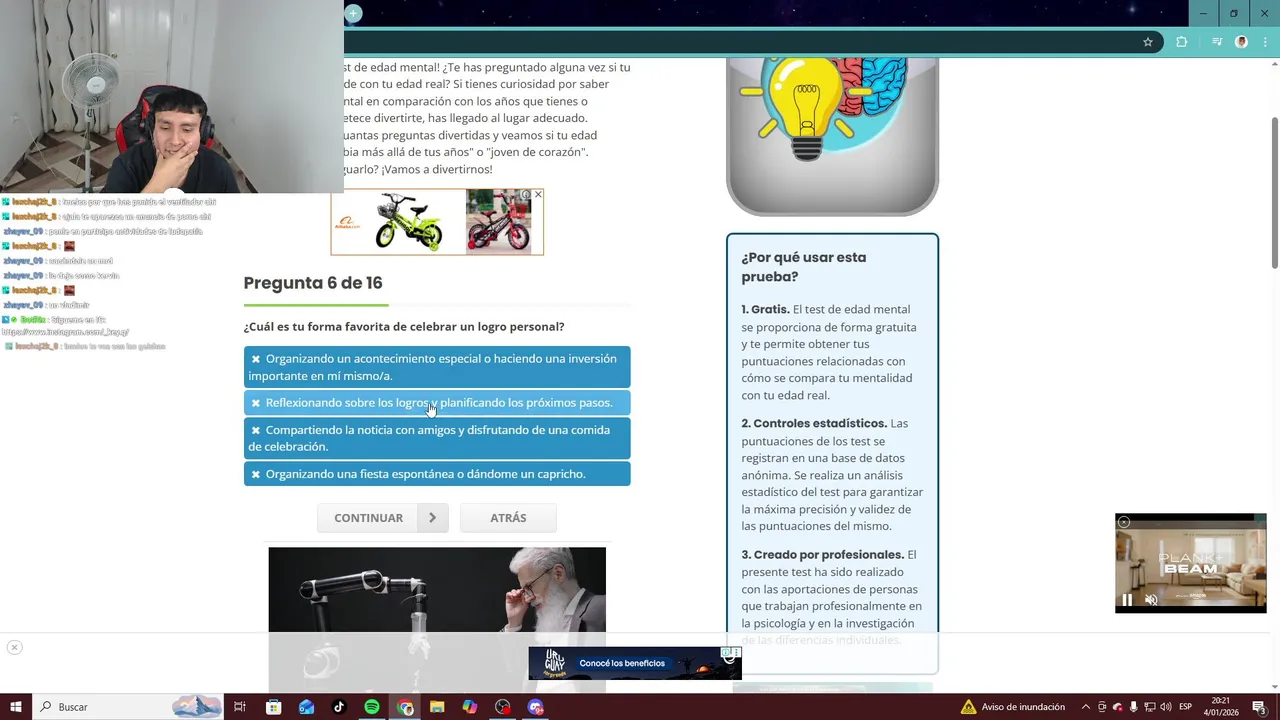Open the Windows Start menu

pyautogui.click(x=16, y=707)
